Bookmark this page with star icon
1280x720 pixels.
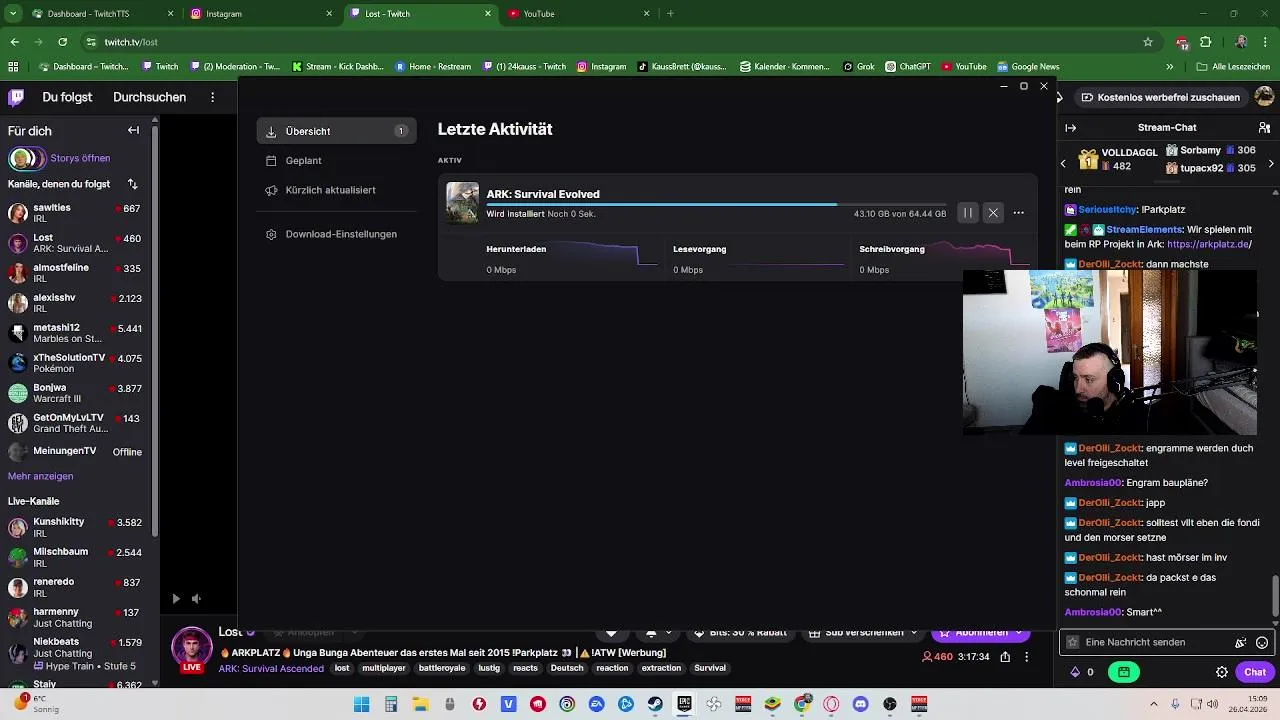pos(1148,42)
